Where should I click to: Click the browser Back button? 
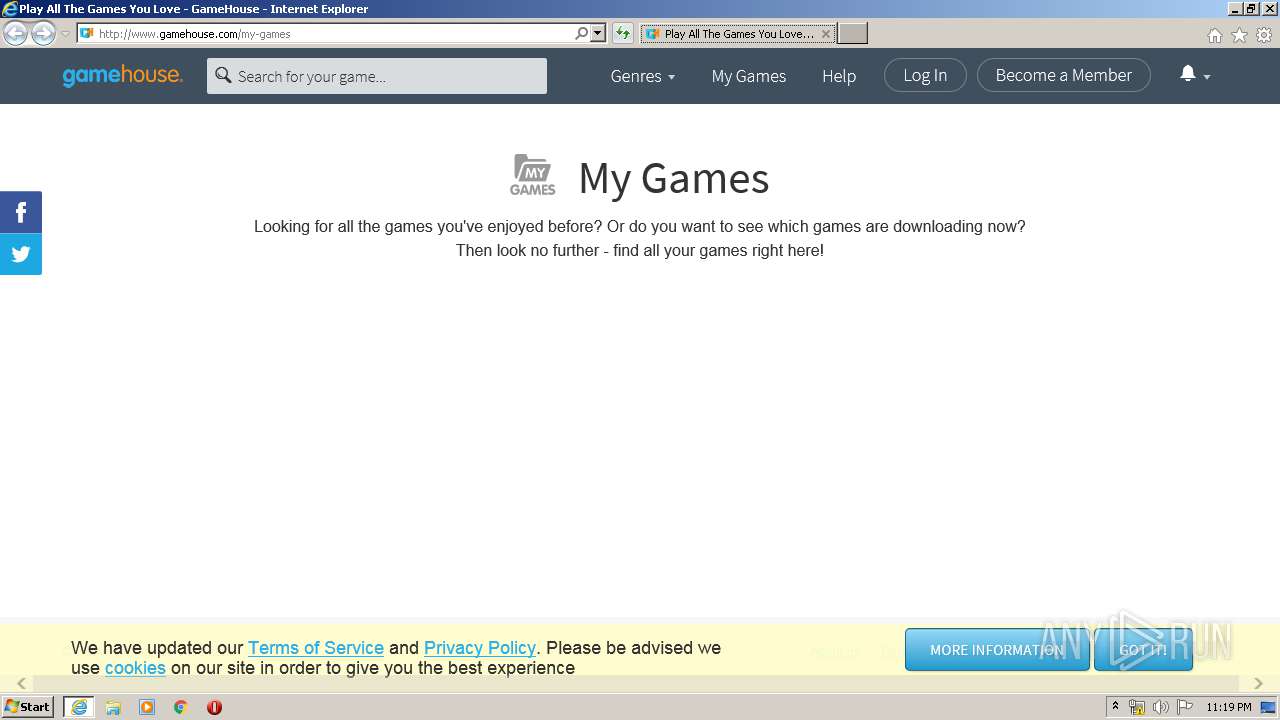click(15, 34)
